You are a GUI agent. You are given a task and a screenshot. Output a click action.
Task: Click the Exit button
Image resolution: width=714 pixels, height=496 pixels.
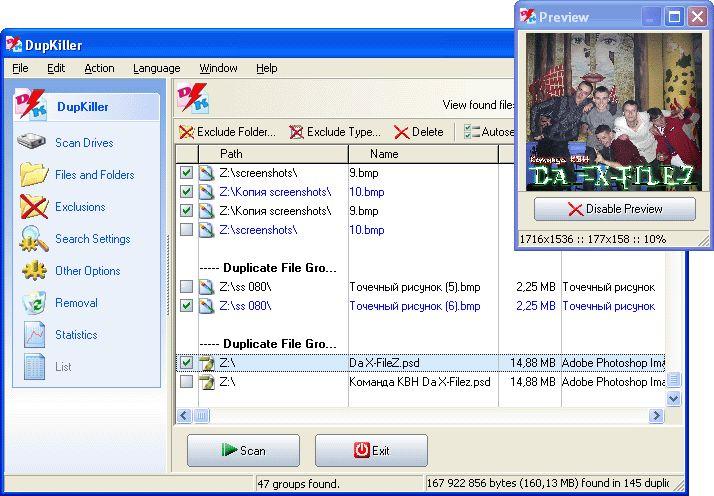click(x=371, y=450)
